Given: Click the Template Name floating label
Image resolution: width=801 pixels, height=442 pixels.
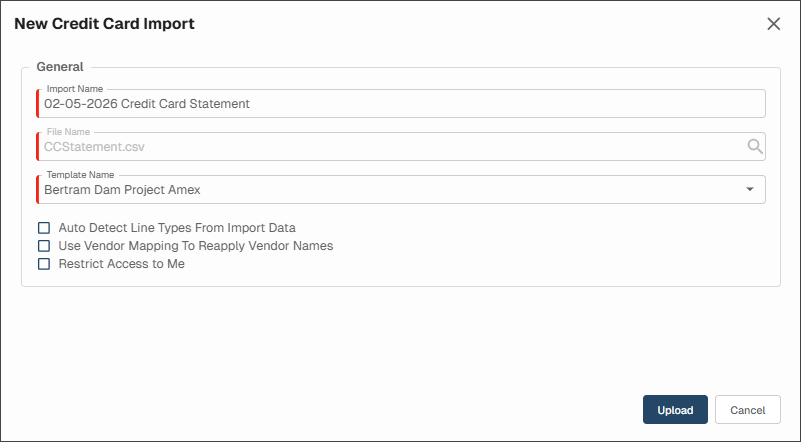Looking at the screenshot, I should [x=80, y=175].
